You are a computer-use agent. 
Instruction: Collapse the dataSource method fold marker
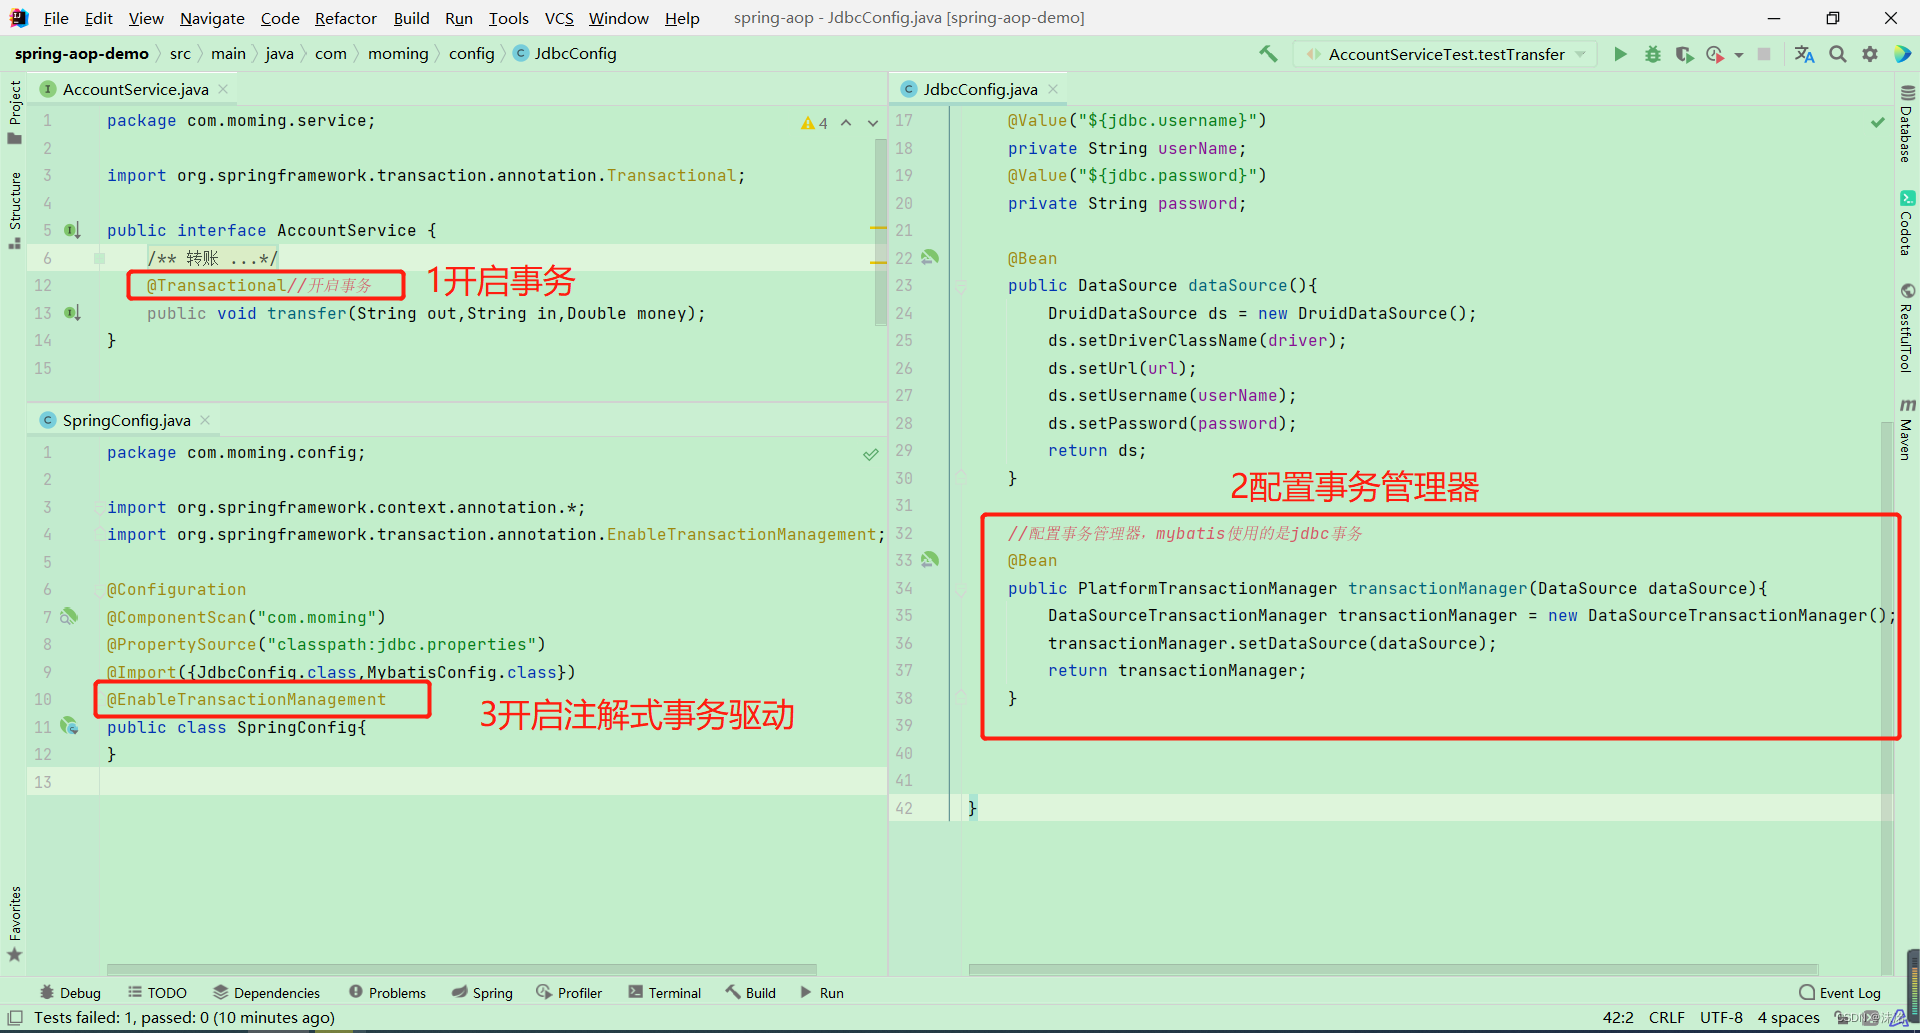coord(960,286)
